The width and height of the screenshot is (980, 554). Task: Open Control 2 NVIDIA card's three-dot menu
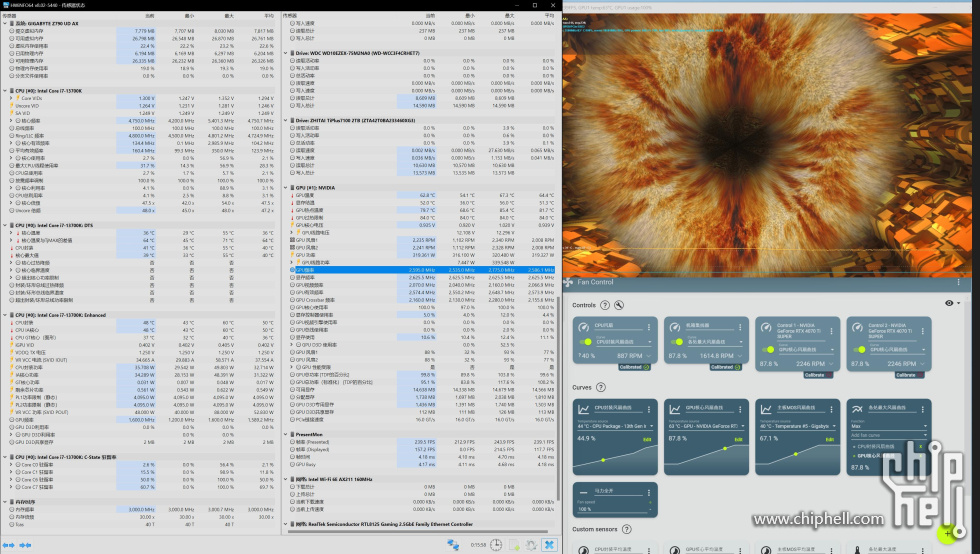[x=922, y=330]
